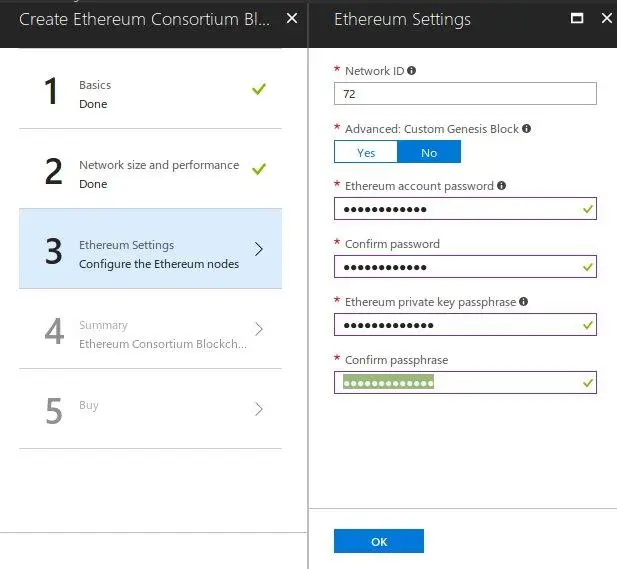Click the Network ID input field
The height and width of the screenshot is (569, 617).
(x=465, y=94)
